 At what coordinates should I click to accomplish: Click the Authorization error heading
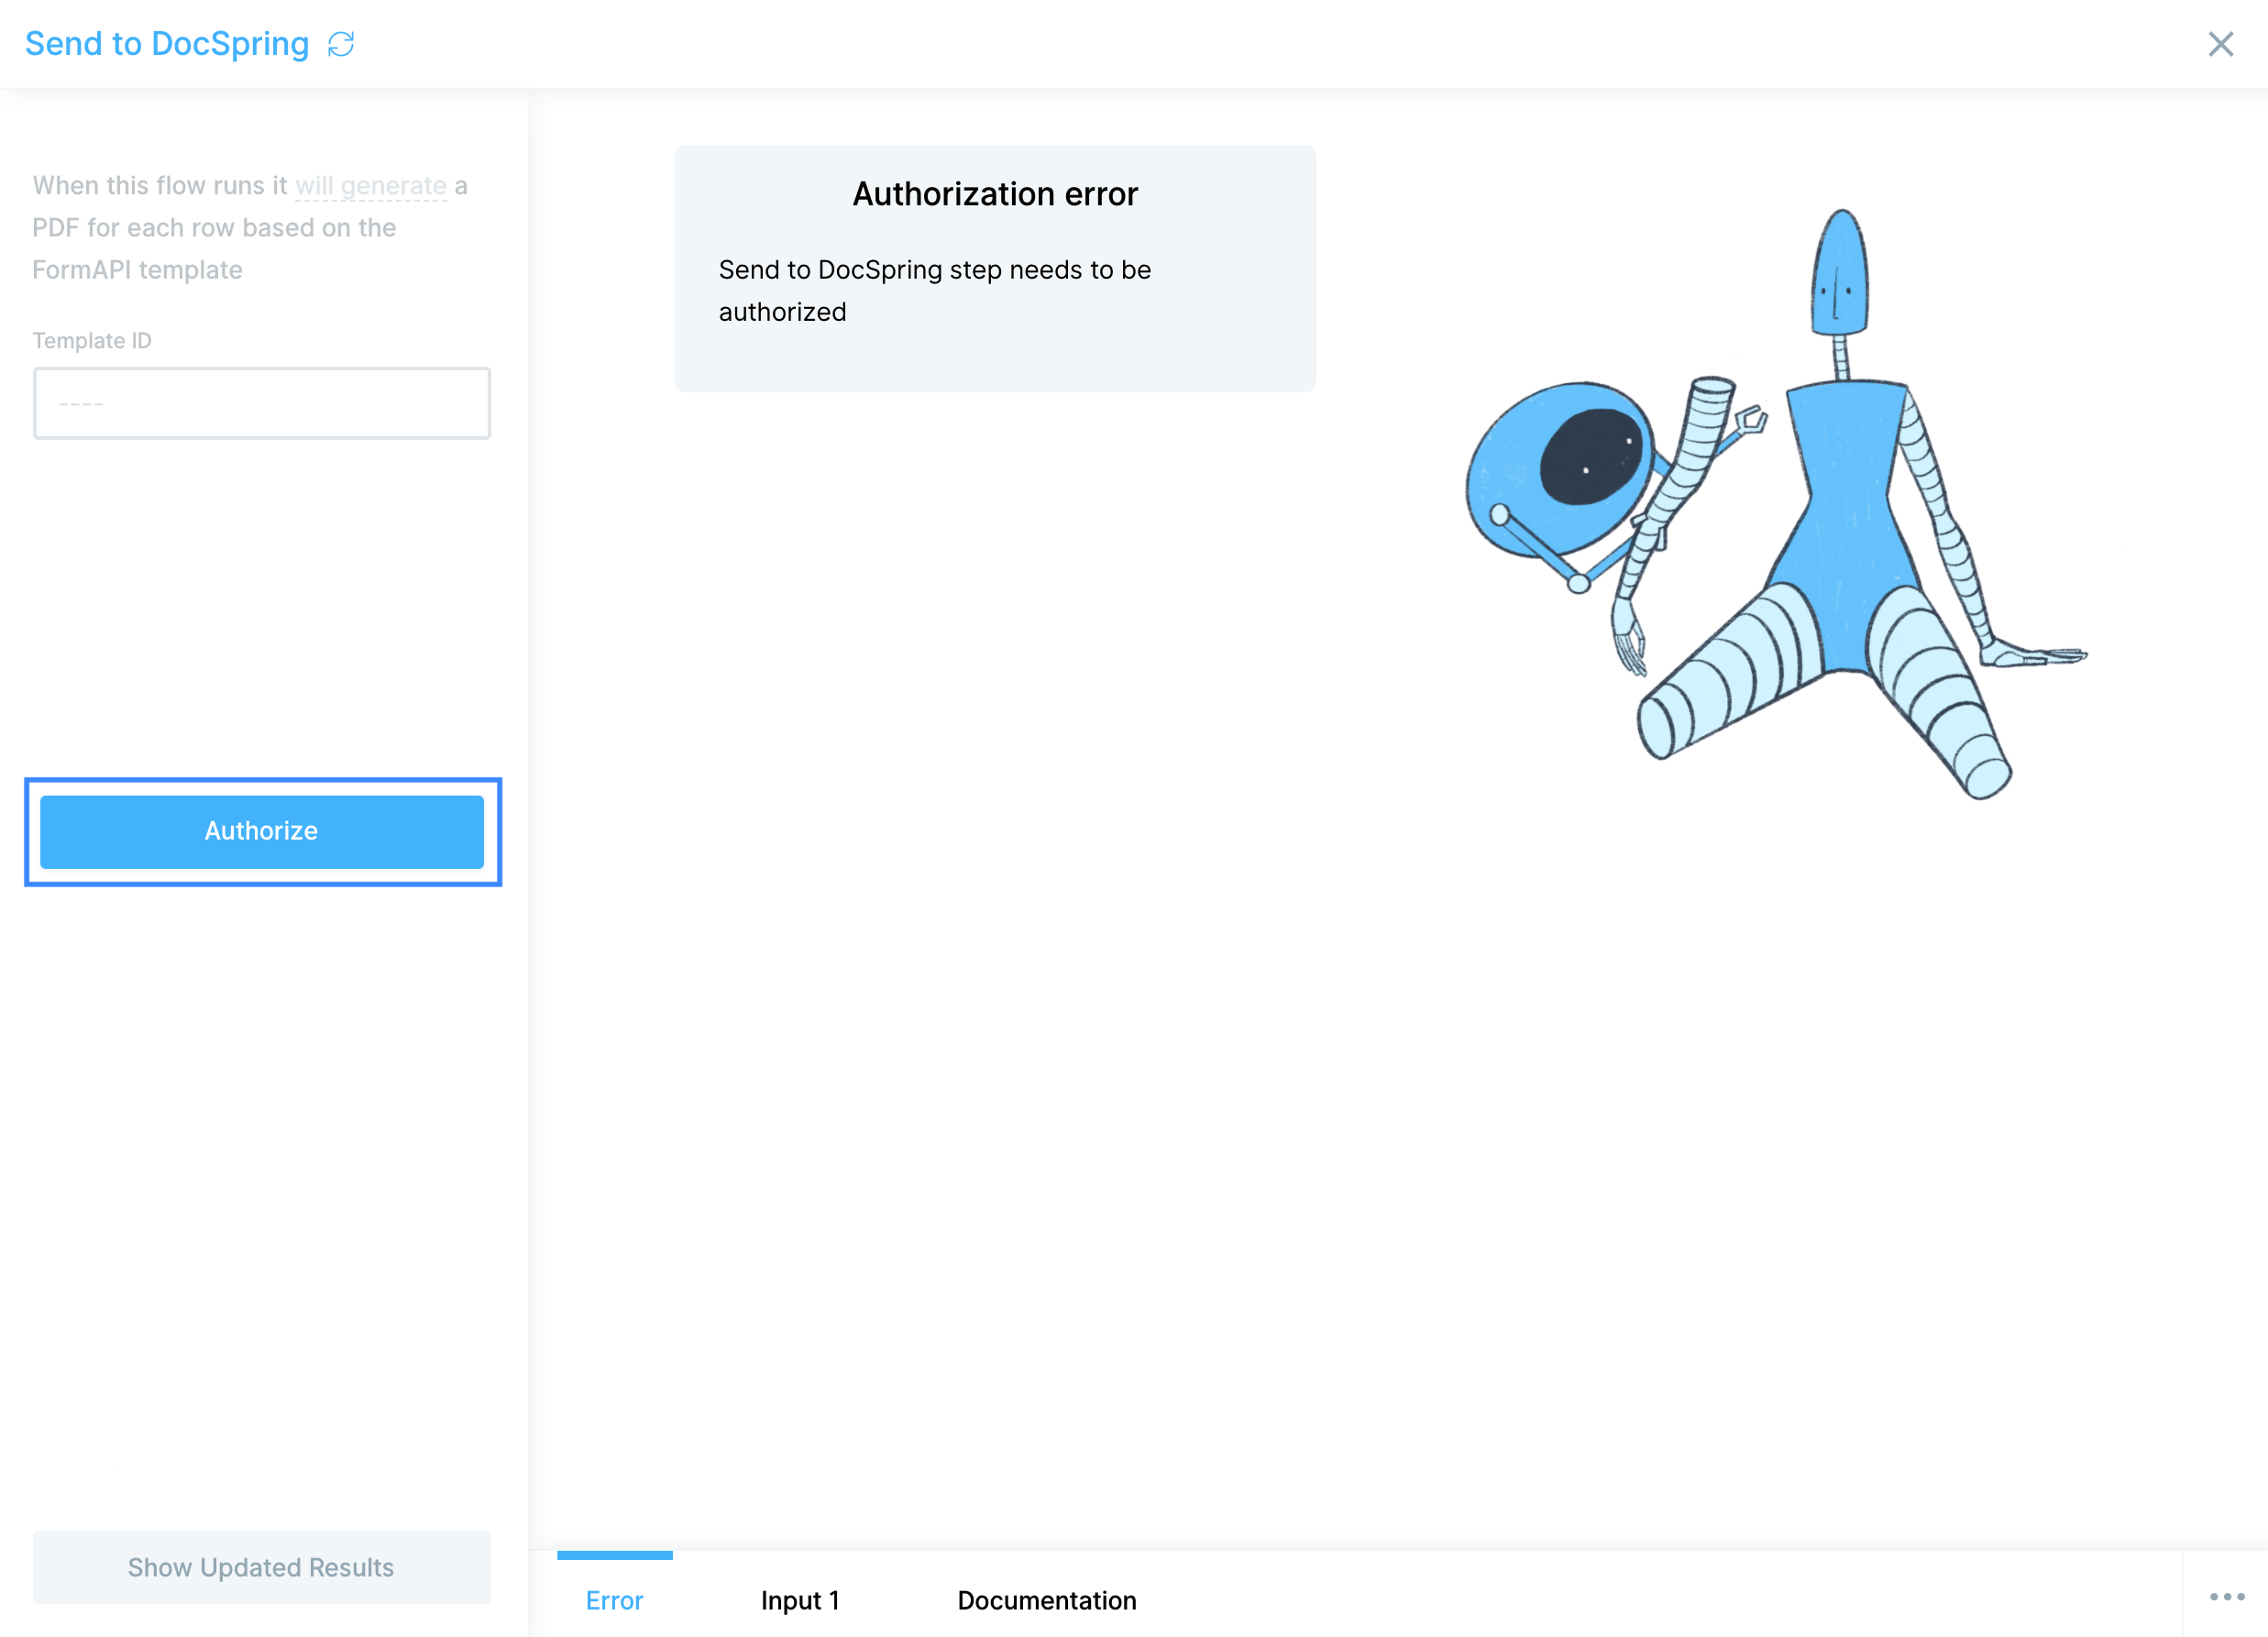click(x=995, y=194)
